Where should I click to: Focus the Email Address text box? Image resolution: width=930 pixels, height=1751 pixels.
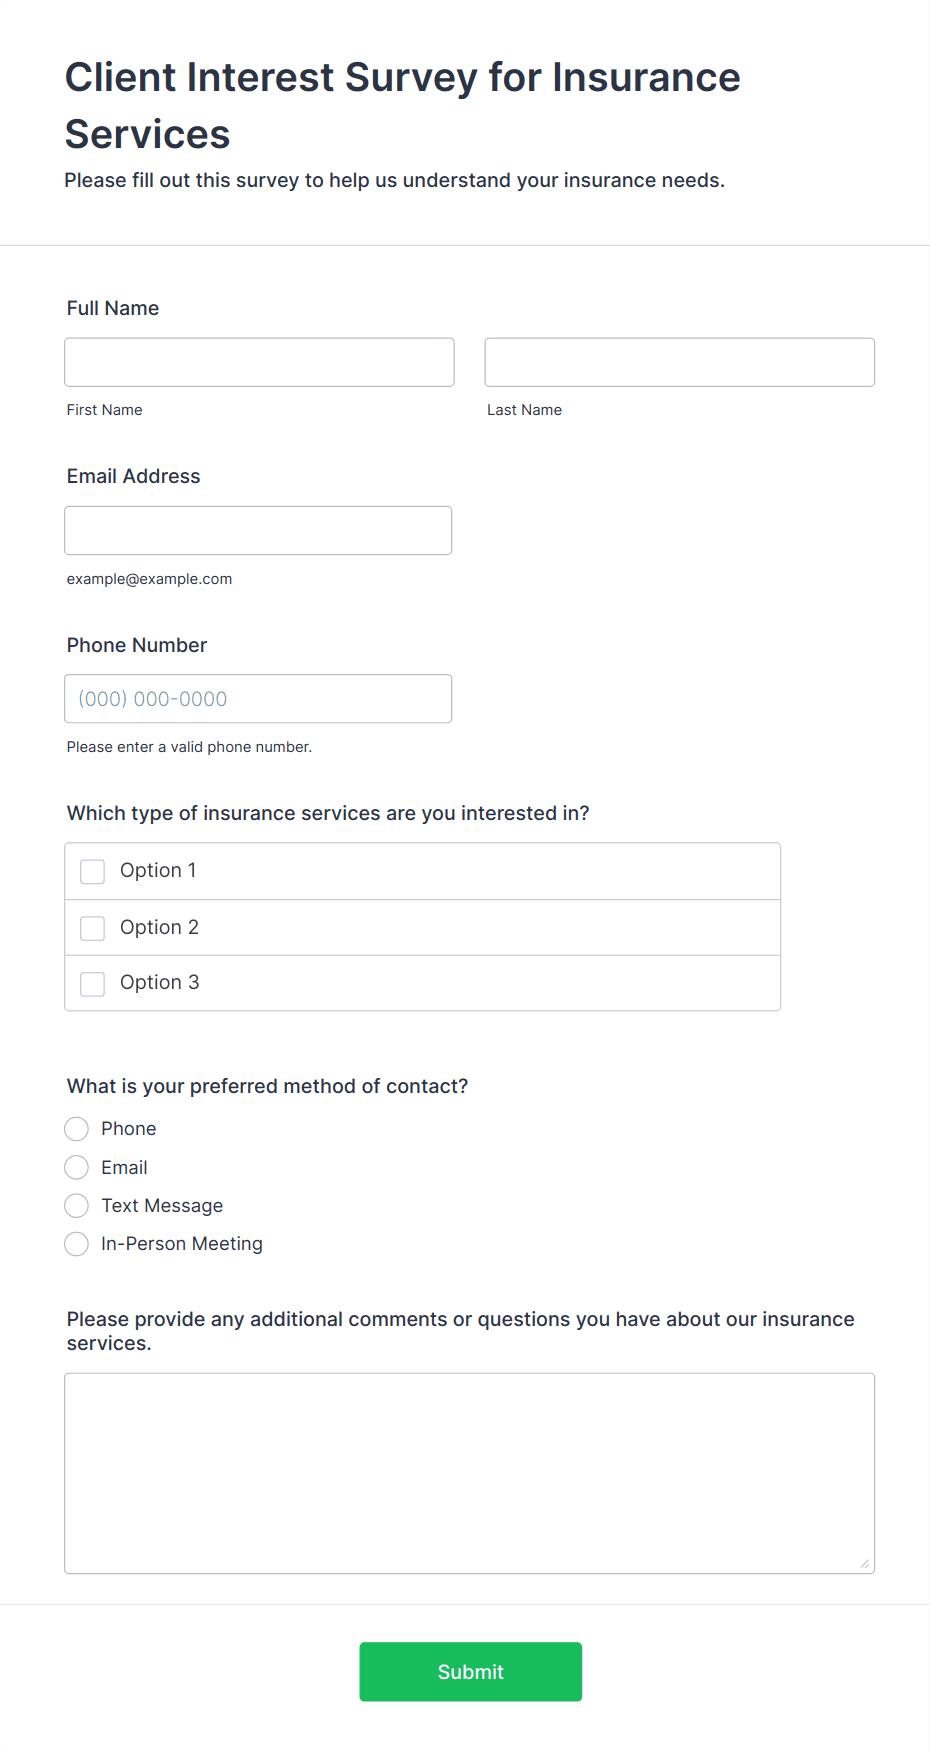(258, 530)
